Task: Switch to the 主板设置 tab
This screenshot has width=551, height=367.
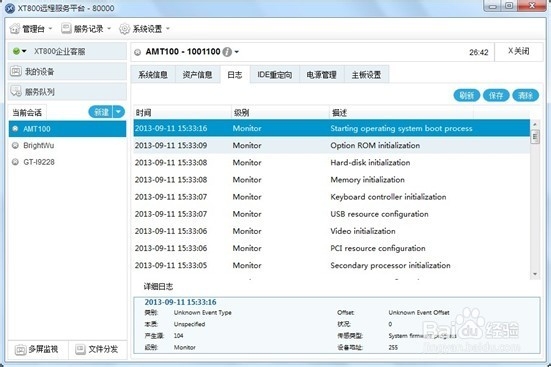Action: pyautogui.click(x=367, y=75)
